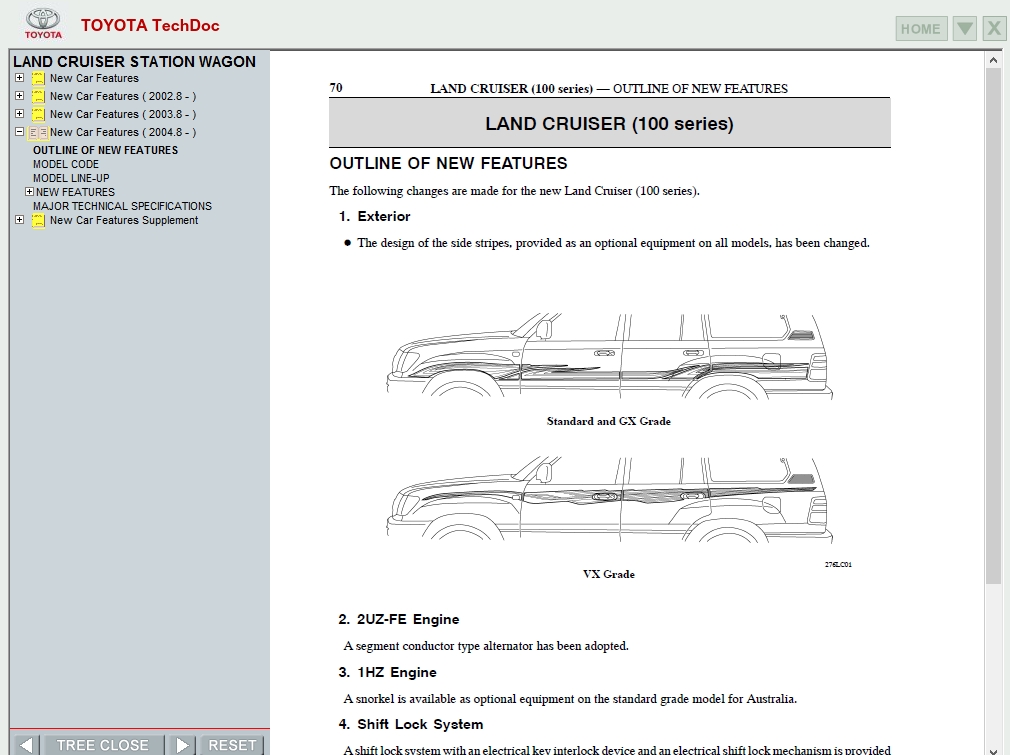Expand the New Car Features (2002.8 - ) node
Viewport: 1010px width, 755px height.
(19, 96)
